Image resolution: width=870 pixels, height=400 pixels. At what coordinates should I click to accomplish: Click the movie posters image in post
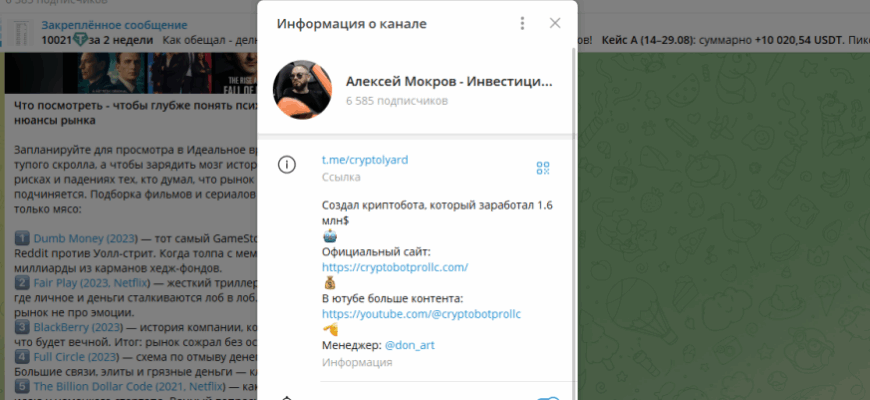click(x=132, y=73)
